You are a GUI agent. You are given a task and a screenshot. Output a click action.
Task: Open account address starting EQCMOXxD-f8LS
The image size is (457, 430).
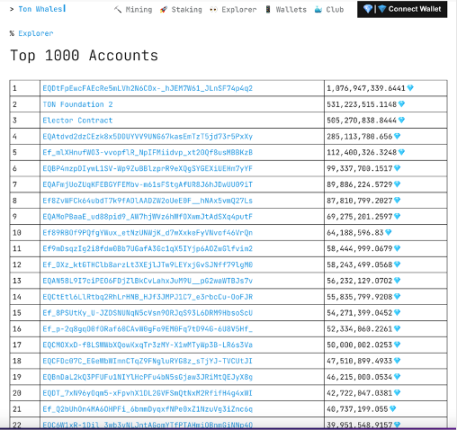point(147,345)
